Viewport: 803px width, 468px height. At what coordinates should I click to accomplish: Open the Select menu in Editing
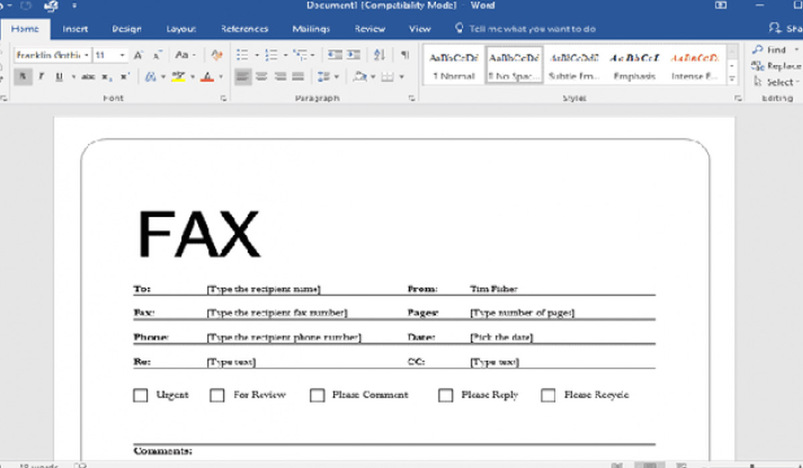(x=776, y=82)
